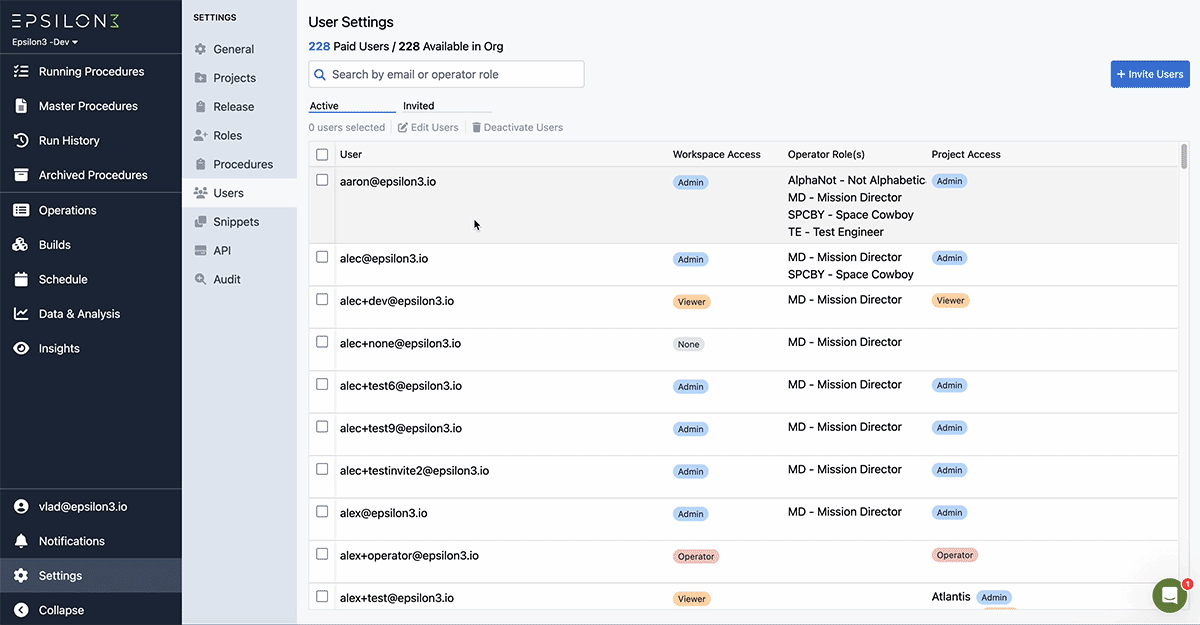
Task: Click the user list vertical scrollbar
Action: (1184, 157)
